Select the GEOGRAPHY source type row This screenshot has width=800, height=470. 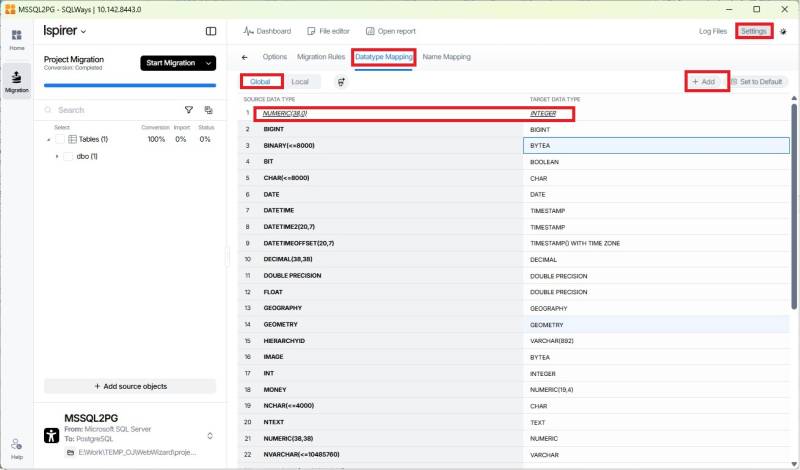pos(381,308)
